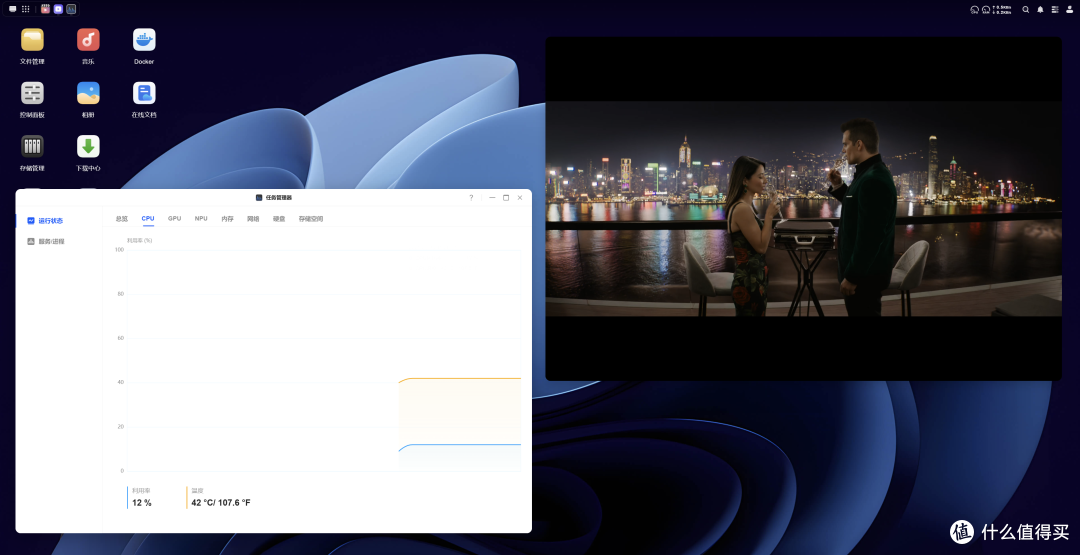
Task: Click the show desktop icon in top bar
Action: [12, 9]
